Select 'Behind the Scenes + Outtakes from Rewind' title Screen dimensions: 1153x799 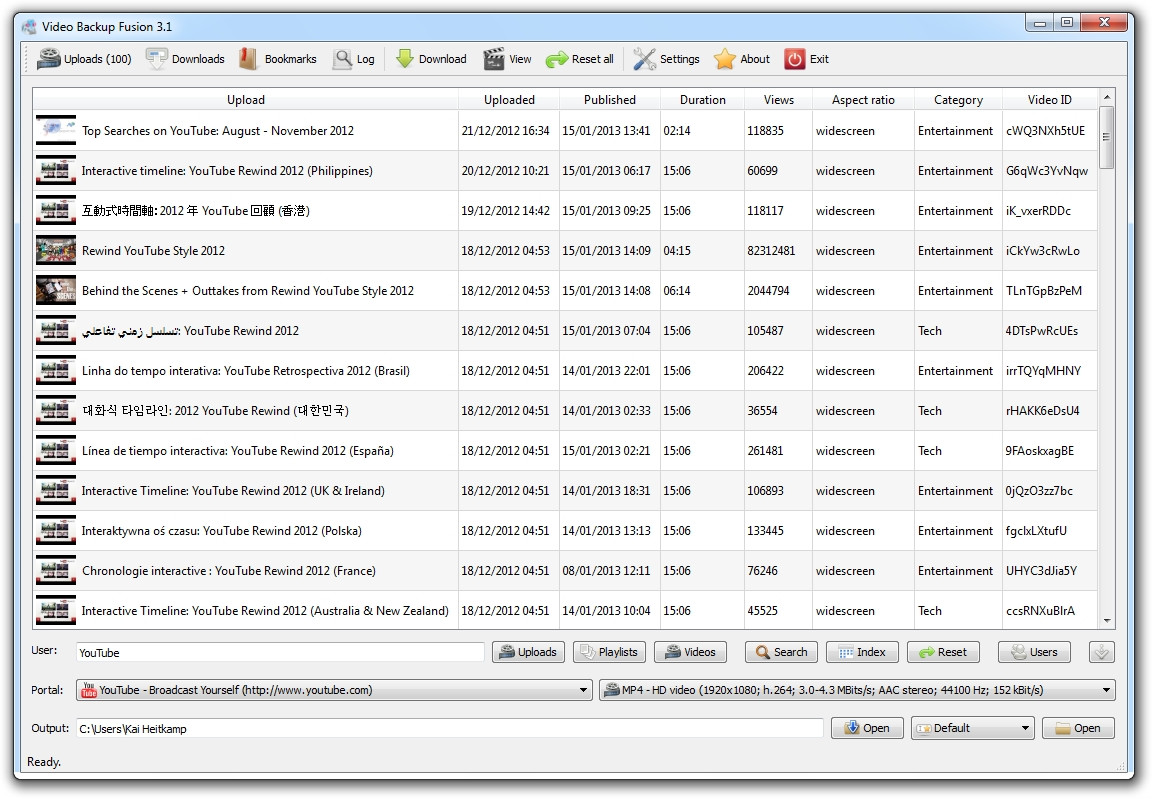click(248, 290)
